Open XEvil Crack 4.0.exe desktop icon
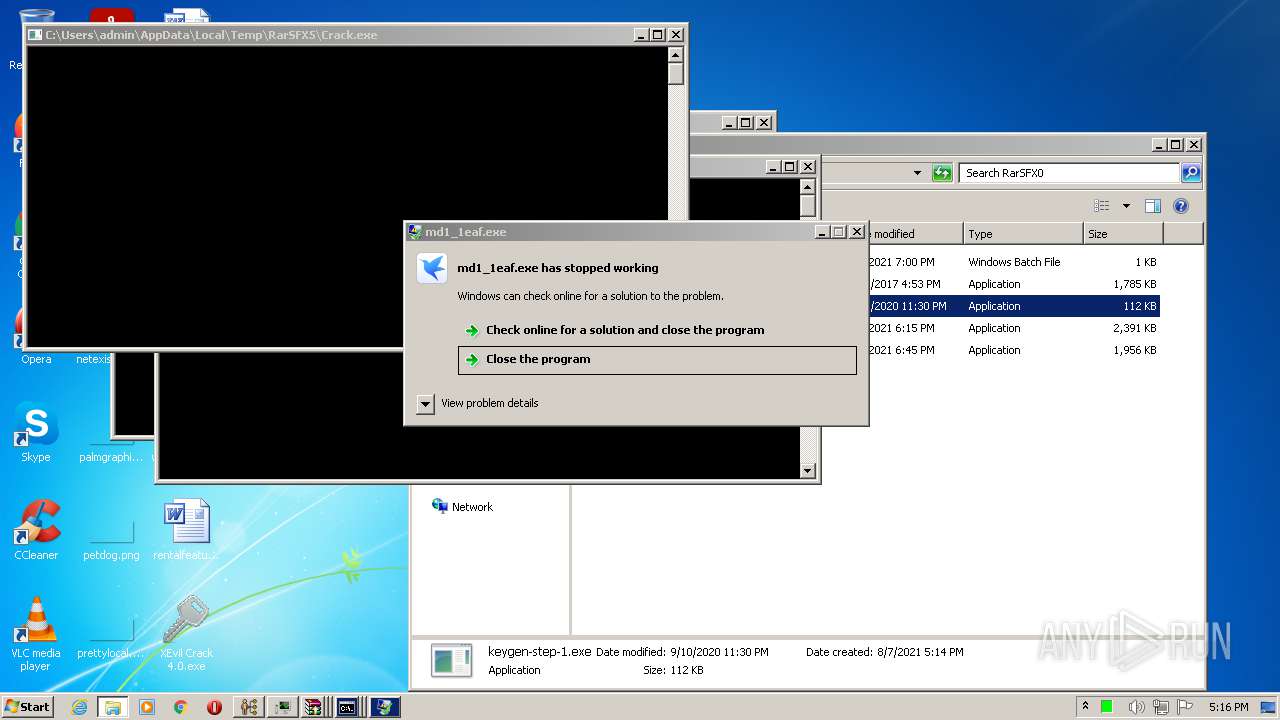This screenshot has width=1280, height=720. tap(186, 635)
